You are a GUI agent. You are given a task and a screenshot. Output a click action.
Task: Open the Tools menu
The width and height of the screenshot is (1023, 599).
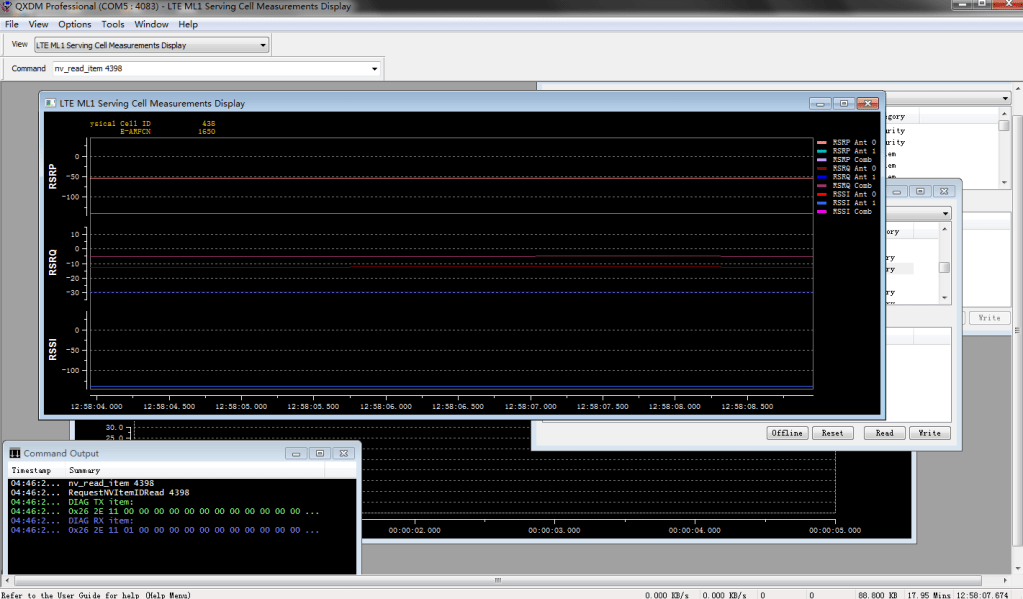point(113,24)
